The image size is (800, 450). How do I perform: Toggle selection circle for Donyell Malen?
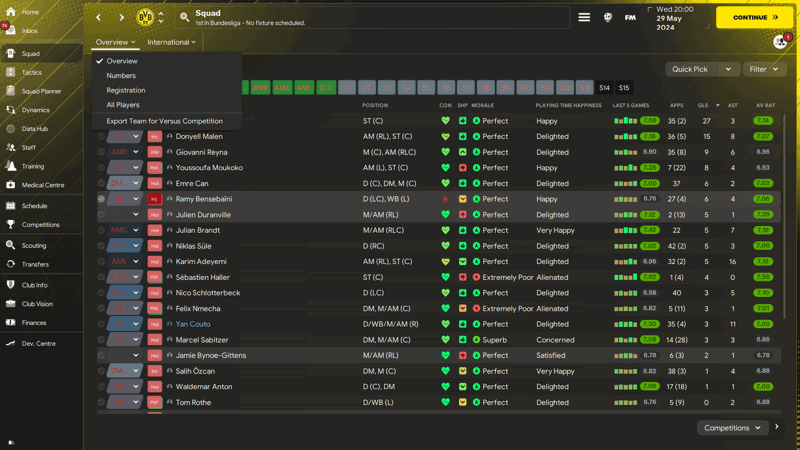tap(101, 137)
